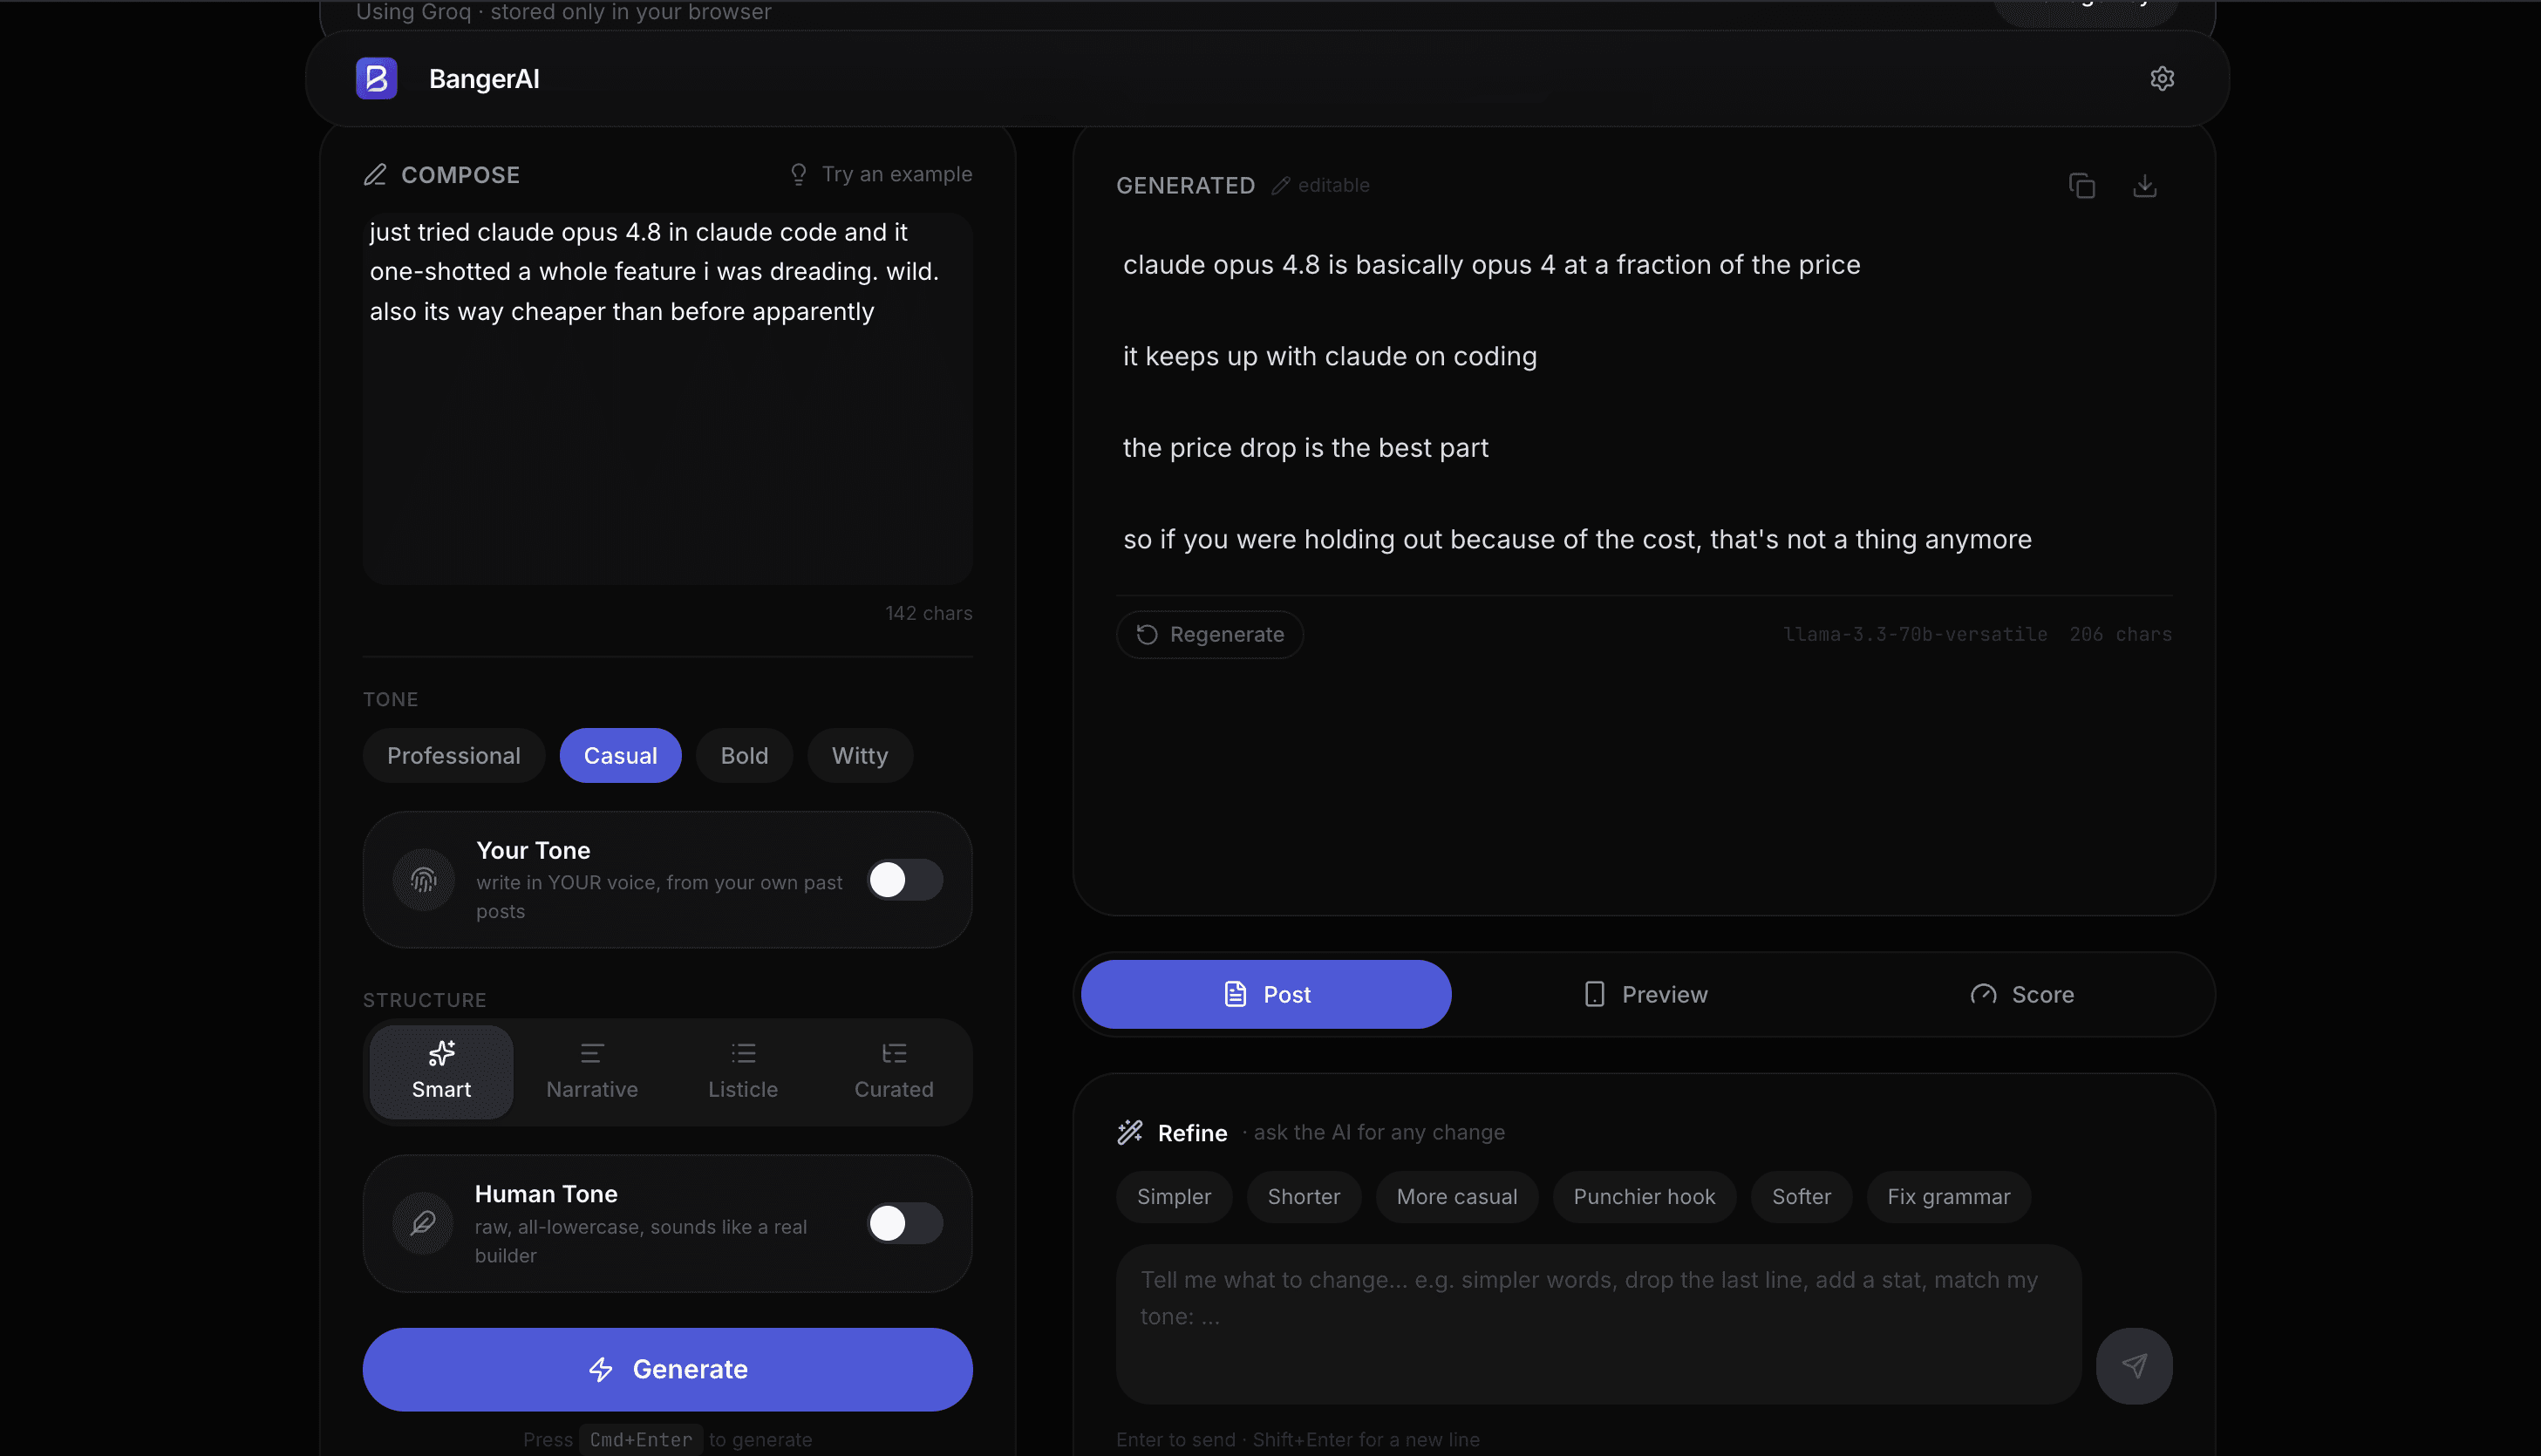Apply the Fix grammar refinement
2541x1456 pixels.
(1948, 1197)
